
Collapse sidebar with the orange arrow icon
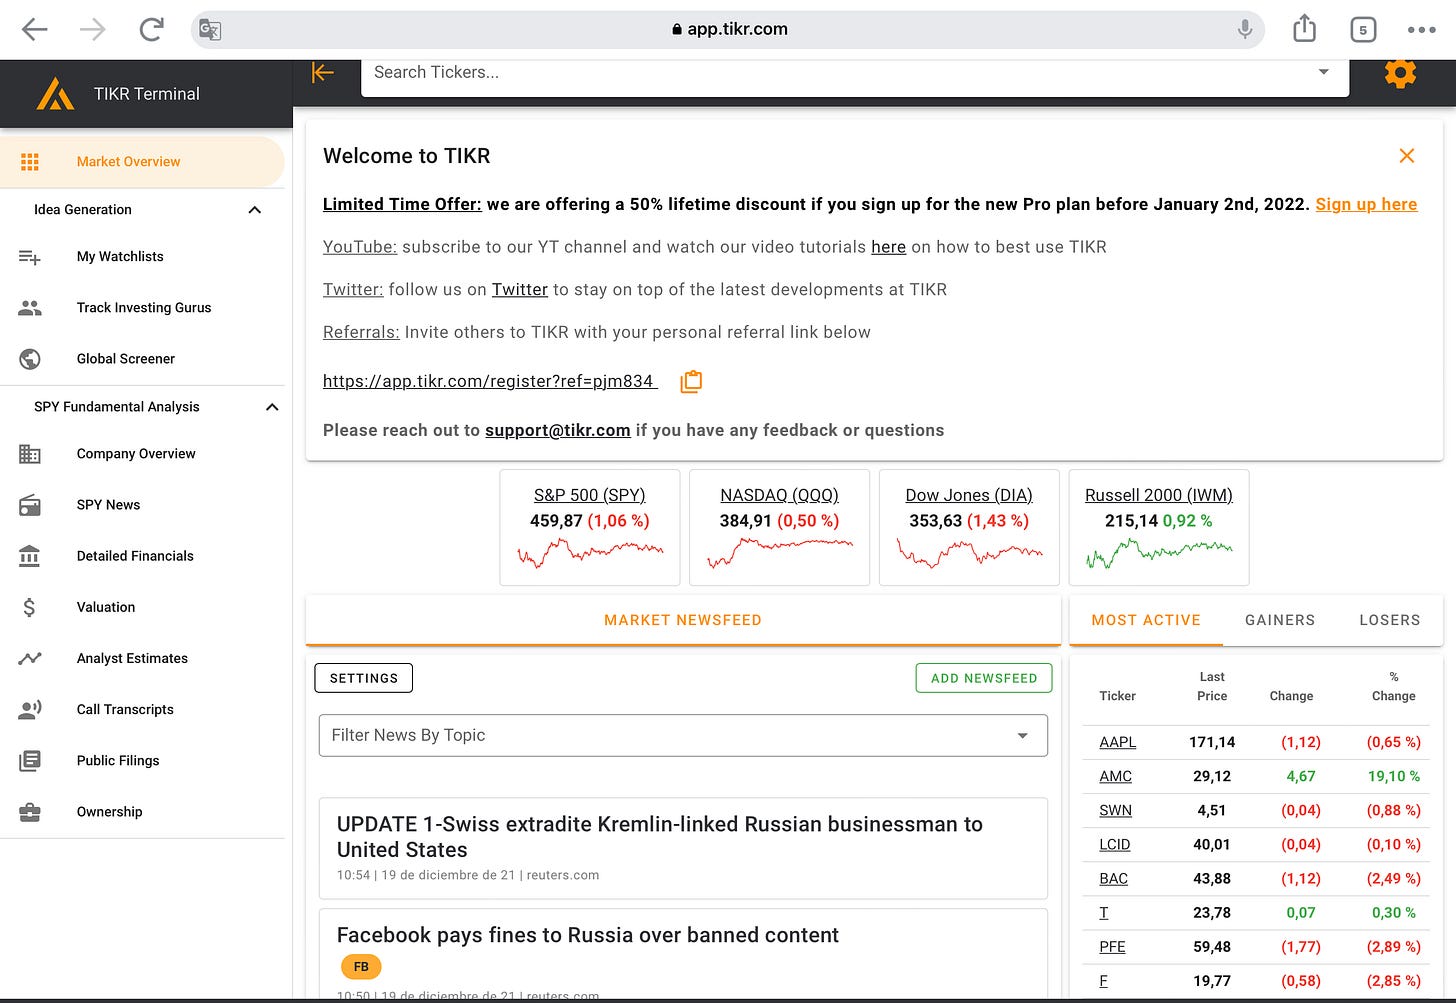click(x=322, y=72)
